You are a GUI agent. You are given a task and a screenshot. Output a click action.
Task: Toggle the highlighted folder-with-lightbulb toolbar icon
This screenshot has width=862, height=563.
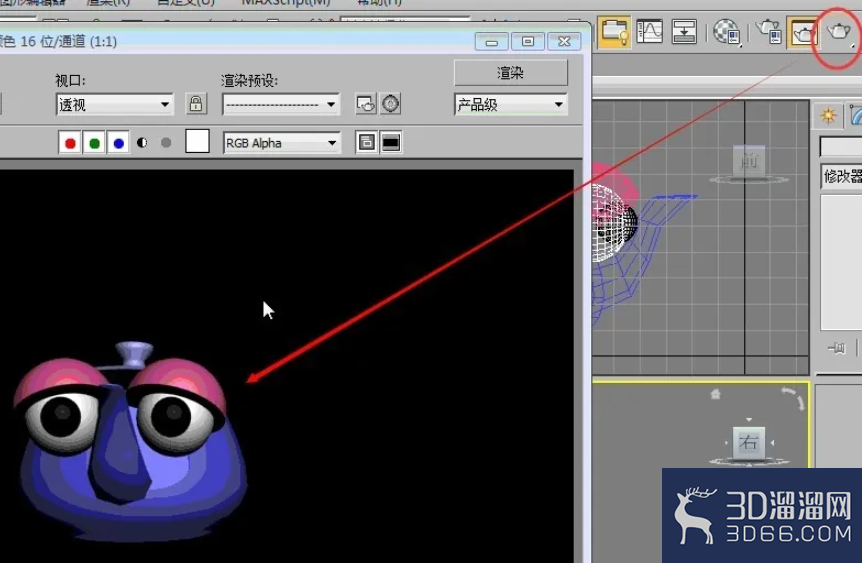point(614,32)
